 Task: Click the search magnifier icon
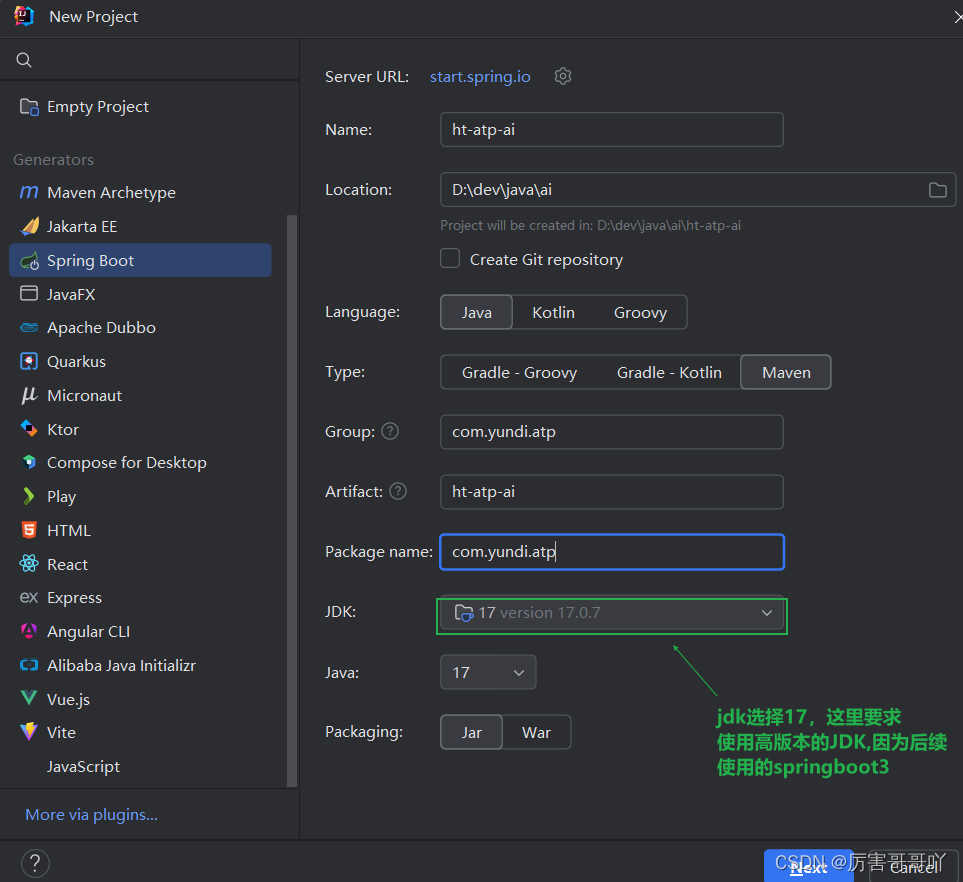[24, 60]
